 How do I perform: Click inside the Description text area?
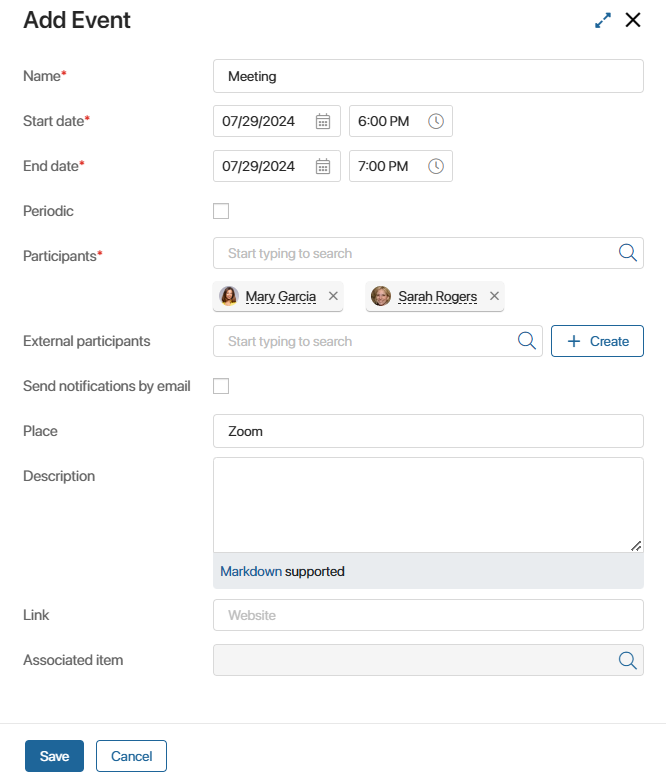click(x=428, y=505)
